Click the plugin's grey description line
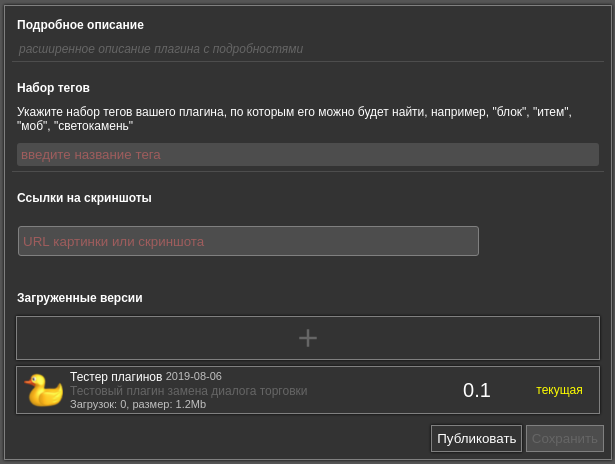Screen dimensions: 615x464 pyautogui.click(x=188, y=391)
